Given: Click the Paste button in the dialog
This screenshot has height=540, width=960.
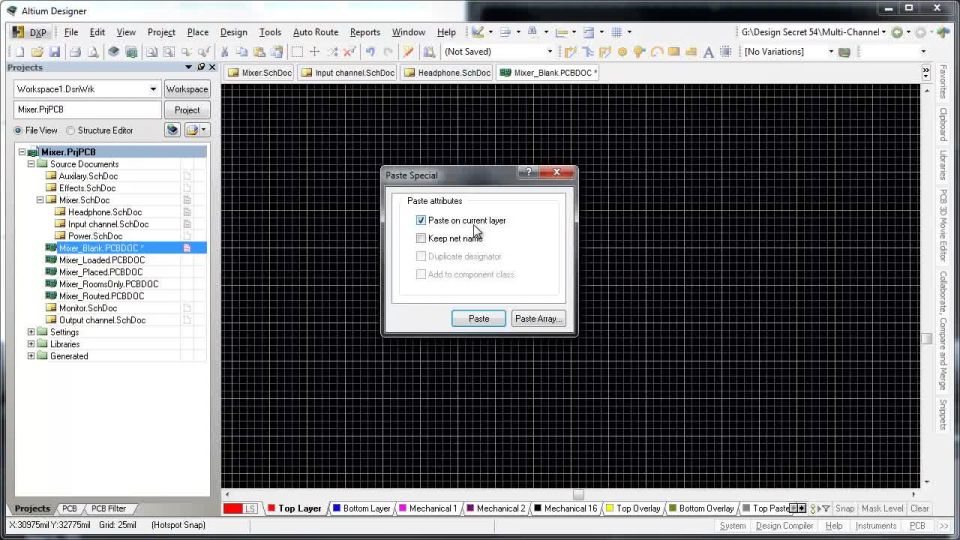Looking at the screenshot, I should coord(479,318).
